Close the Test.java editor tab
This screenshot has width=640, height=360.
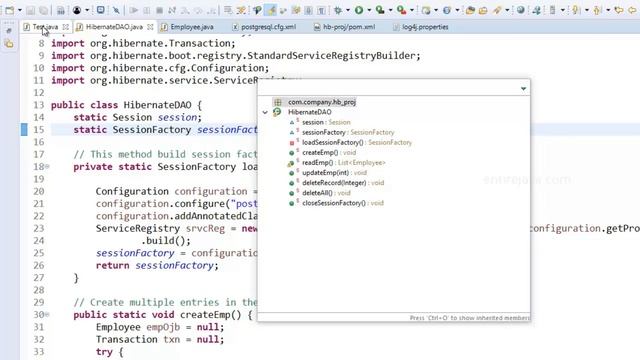(x=66, y=27)
